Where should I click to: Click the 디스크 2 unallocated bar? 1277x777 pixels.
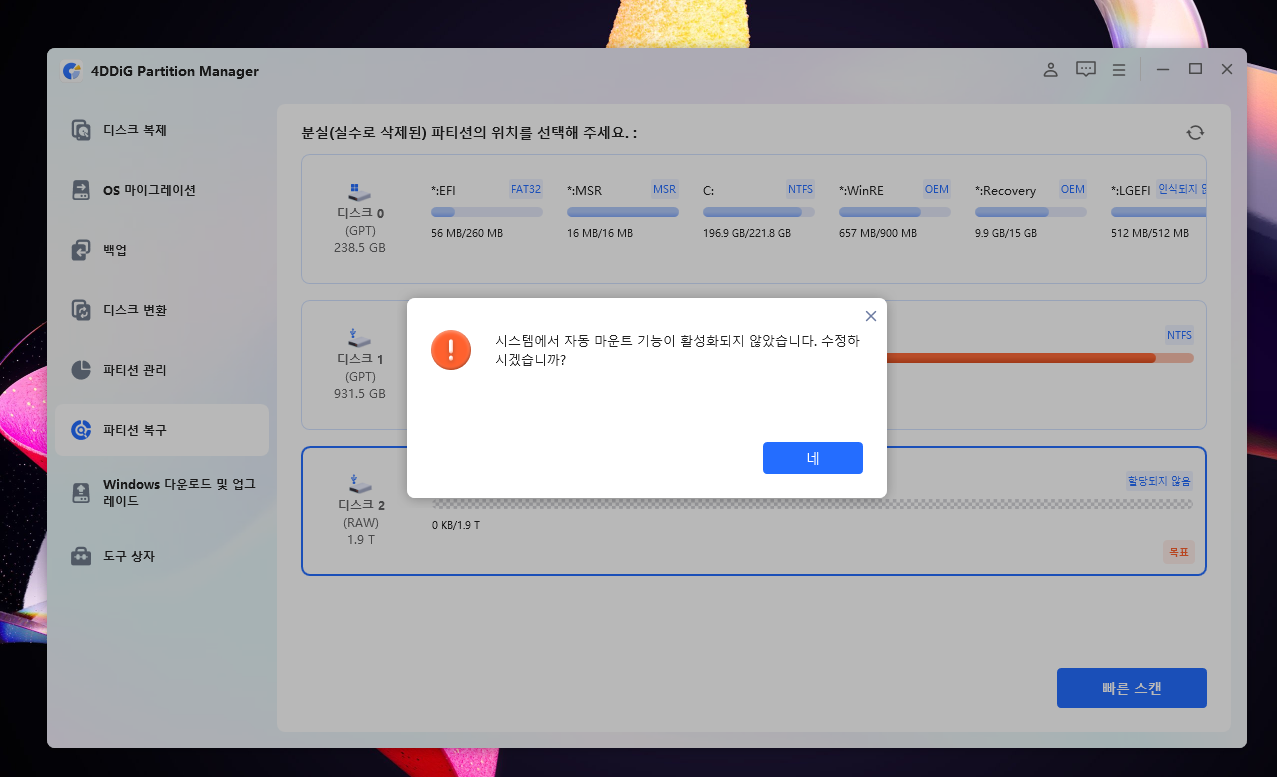[x=812, y=504]
